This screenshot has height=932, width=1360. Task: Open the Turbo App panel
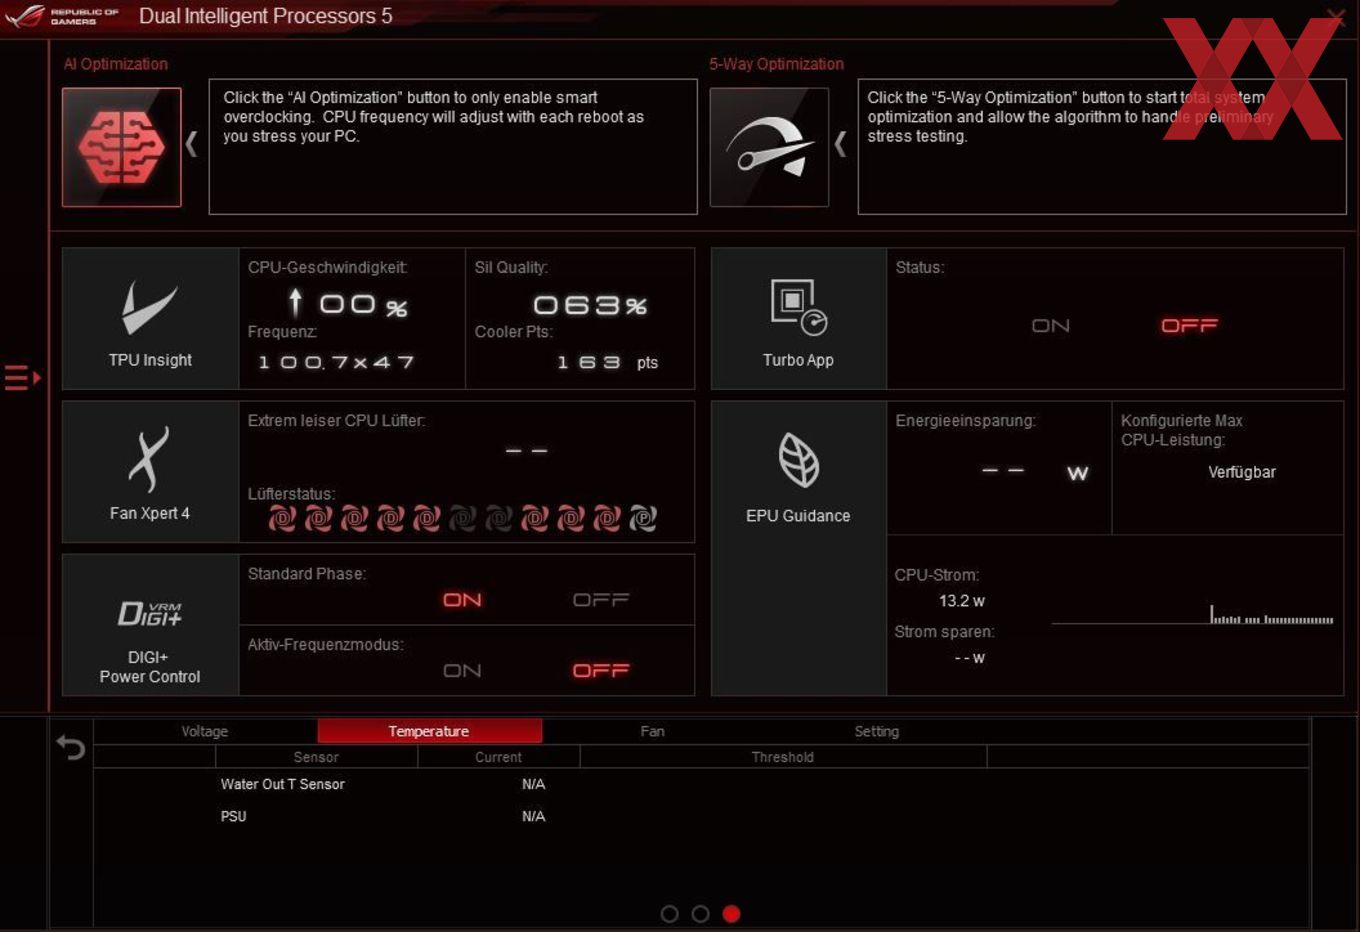point(798,319)
